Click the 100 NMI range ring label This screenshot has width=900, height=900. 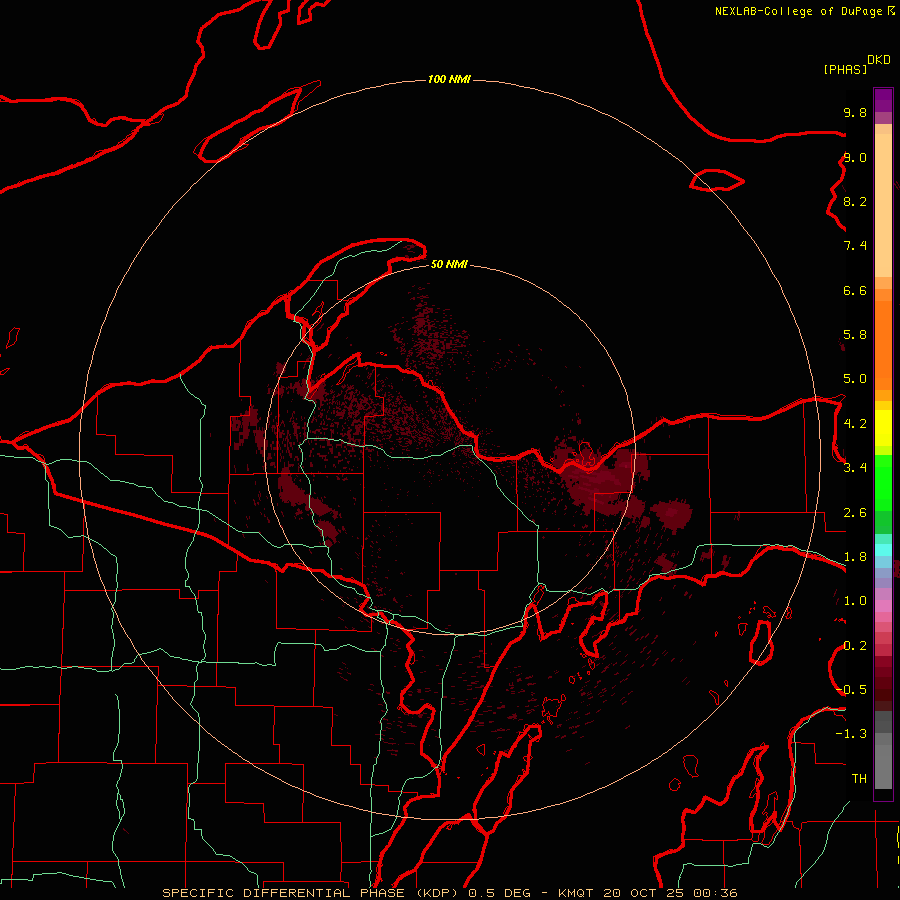449,79
